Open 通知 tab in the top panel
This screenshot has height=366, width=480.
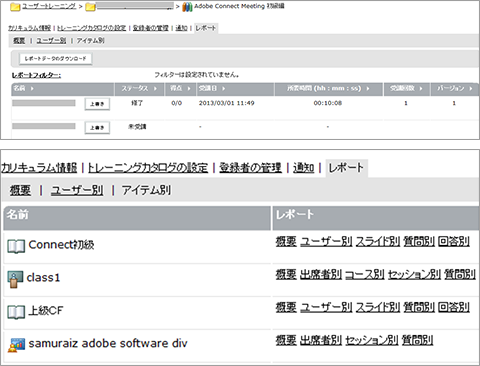(181, 28)
